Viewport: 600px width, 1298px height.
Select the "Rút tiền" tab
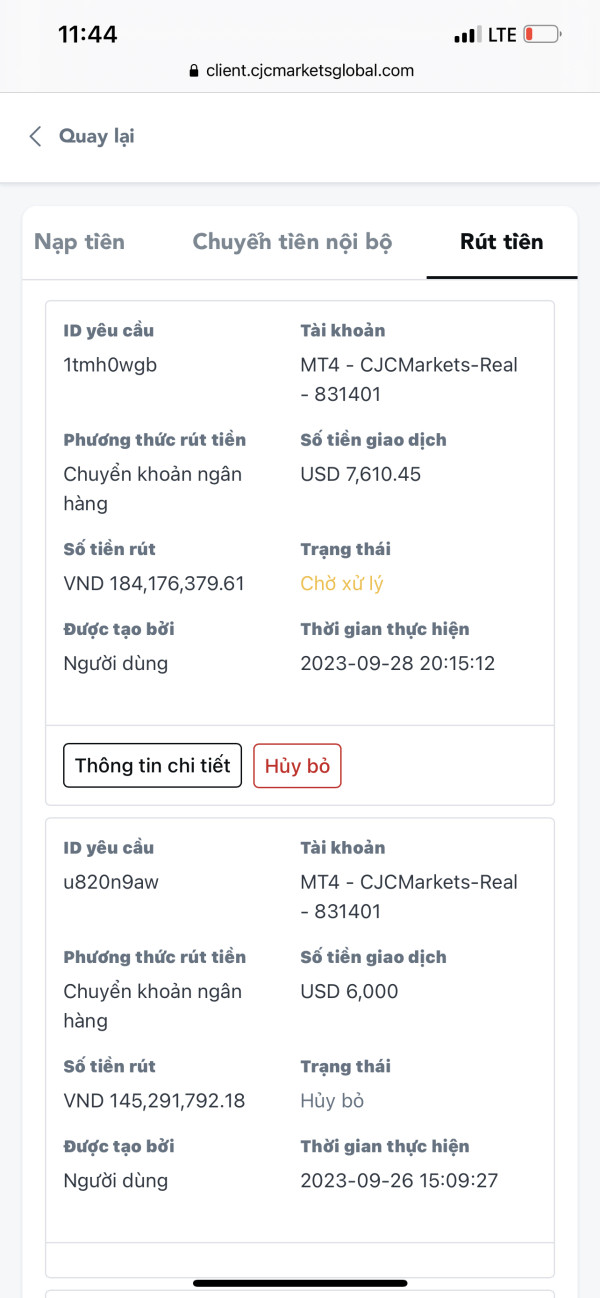[501, 242]
